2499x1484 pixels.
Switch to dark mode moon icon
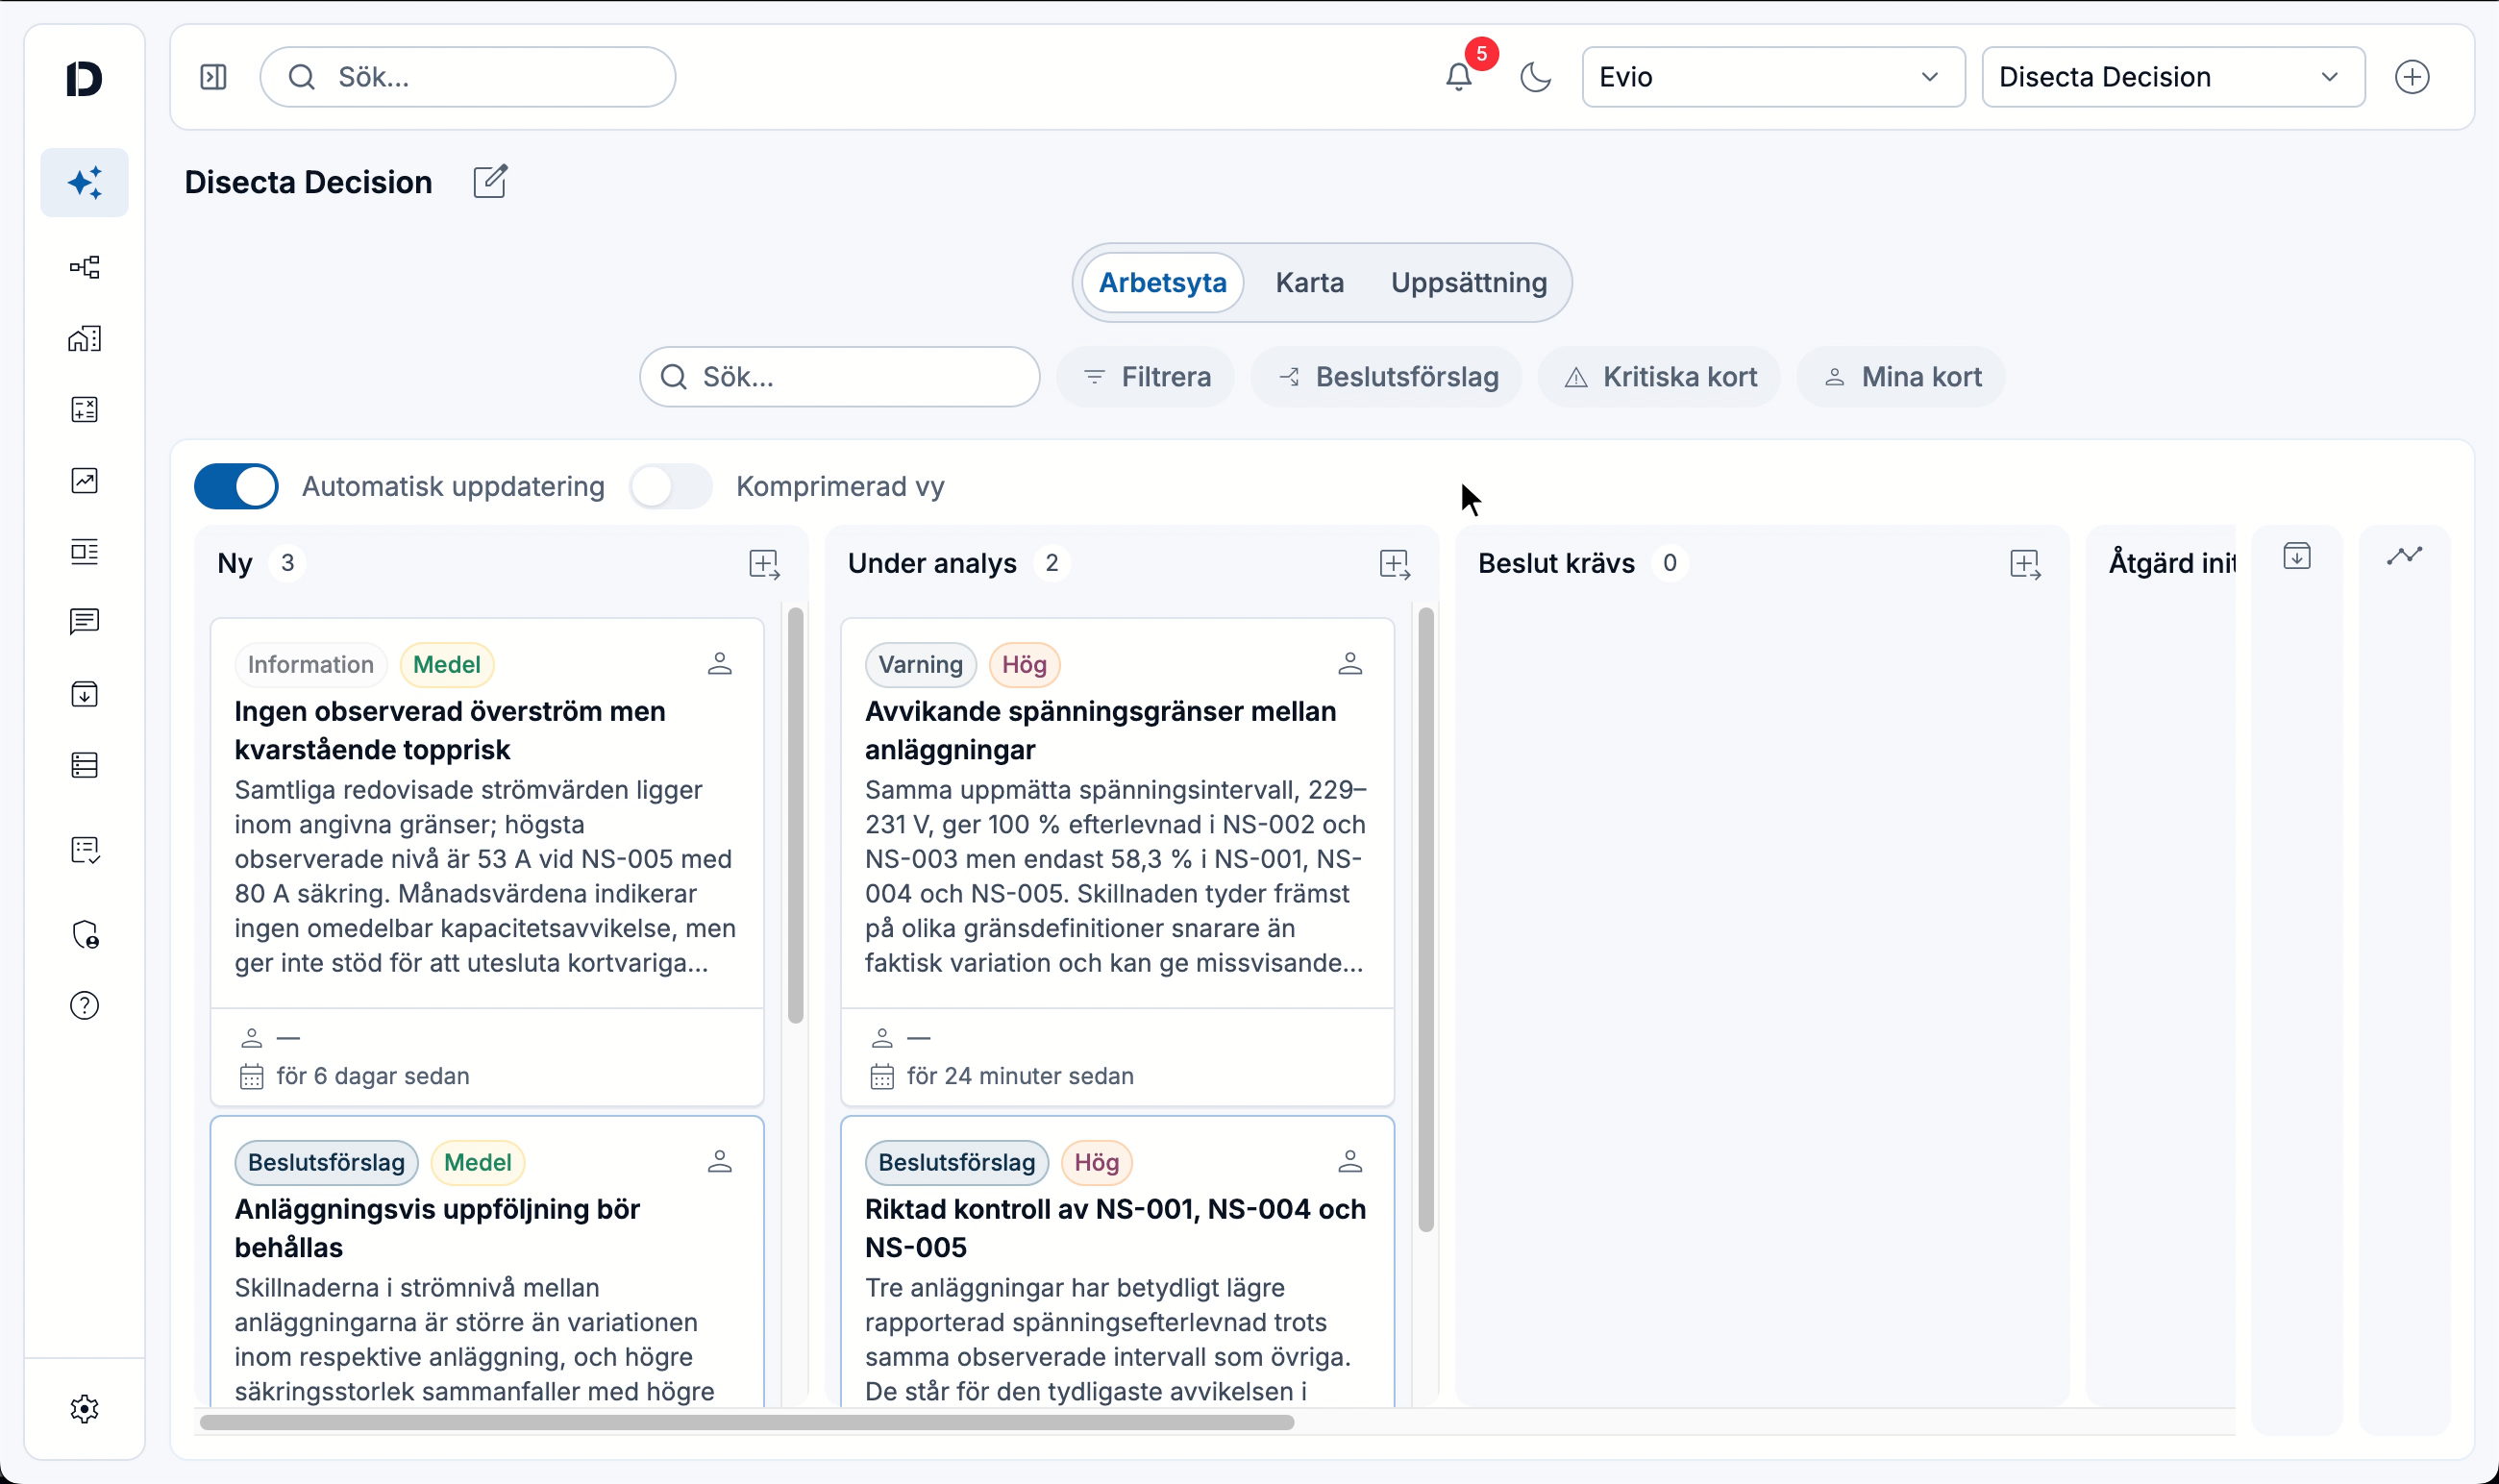[x=1535, y=77]
